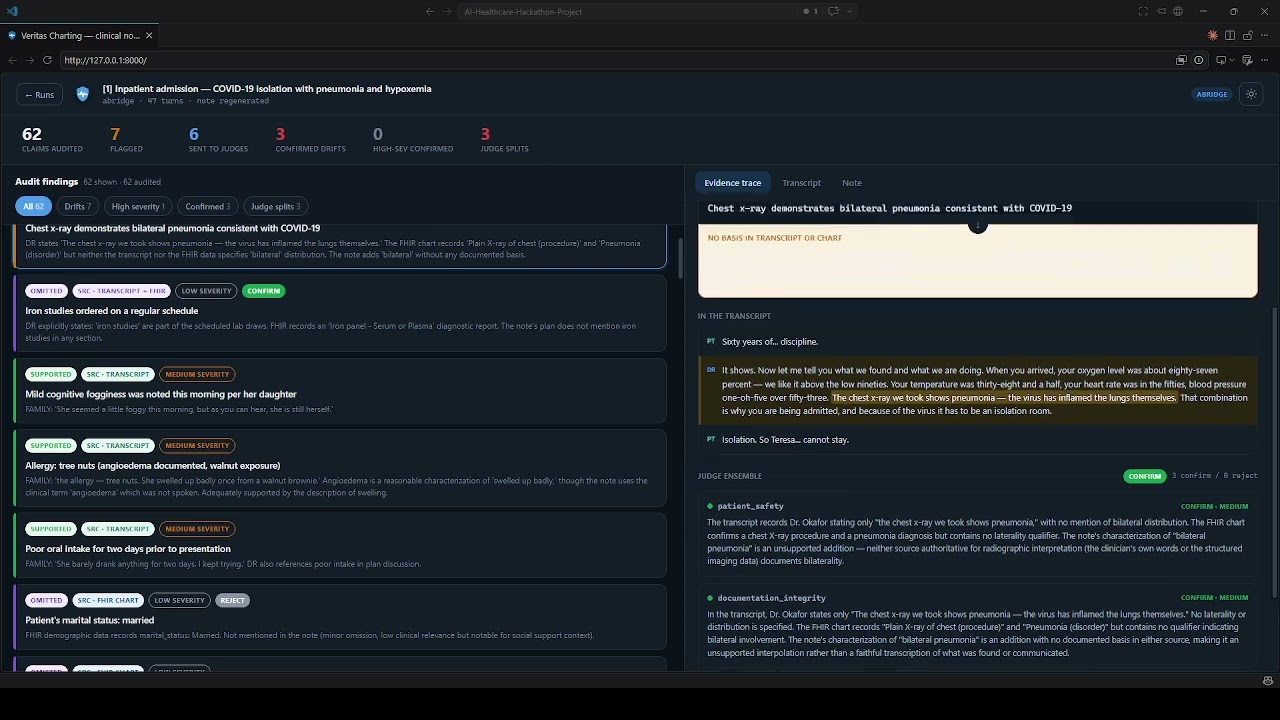The width and height of the screenshot is (1280, 720).
Task: Click the audit findings list scrollbar
Action: click(680, 260)
